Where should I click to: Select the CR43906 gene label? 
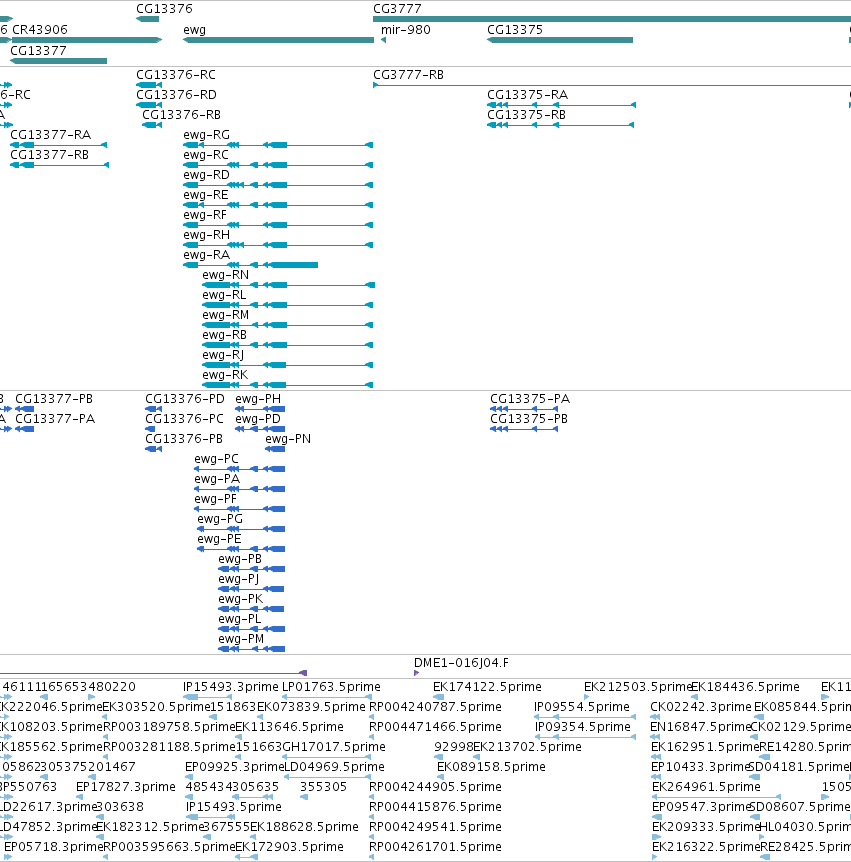(40, 30)
